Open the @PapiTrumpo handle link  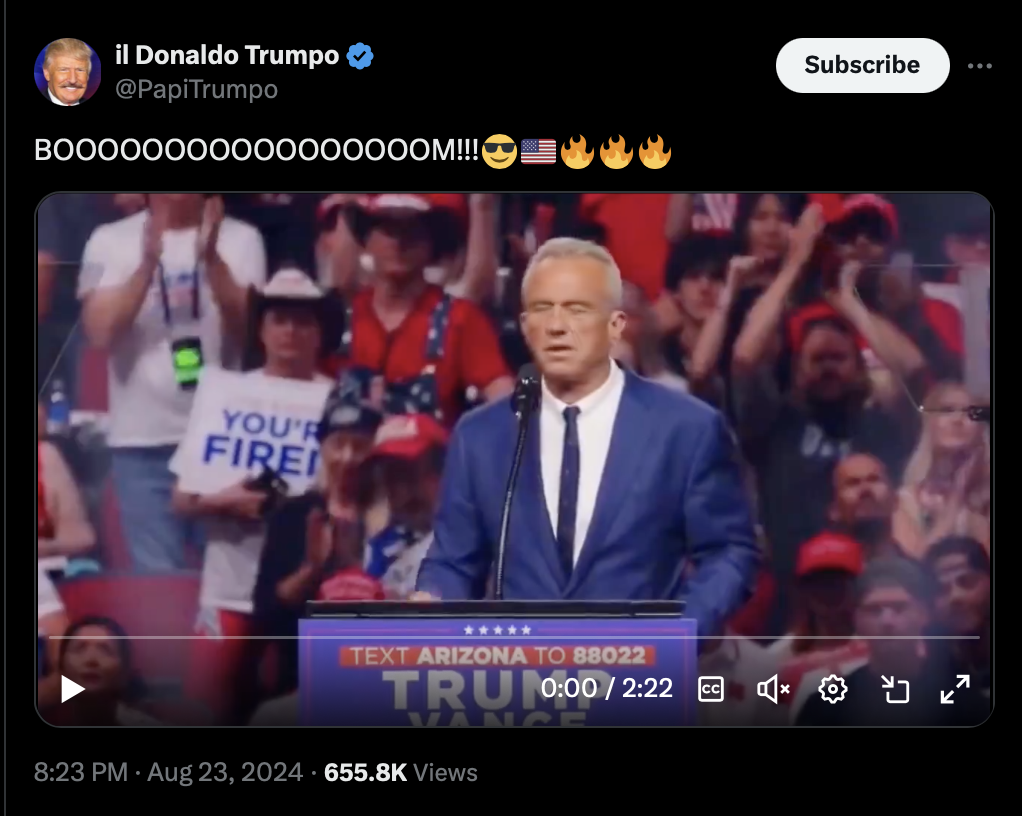coord(196,89)
